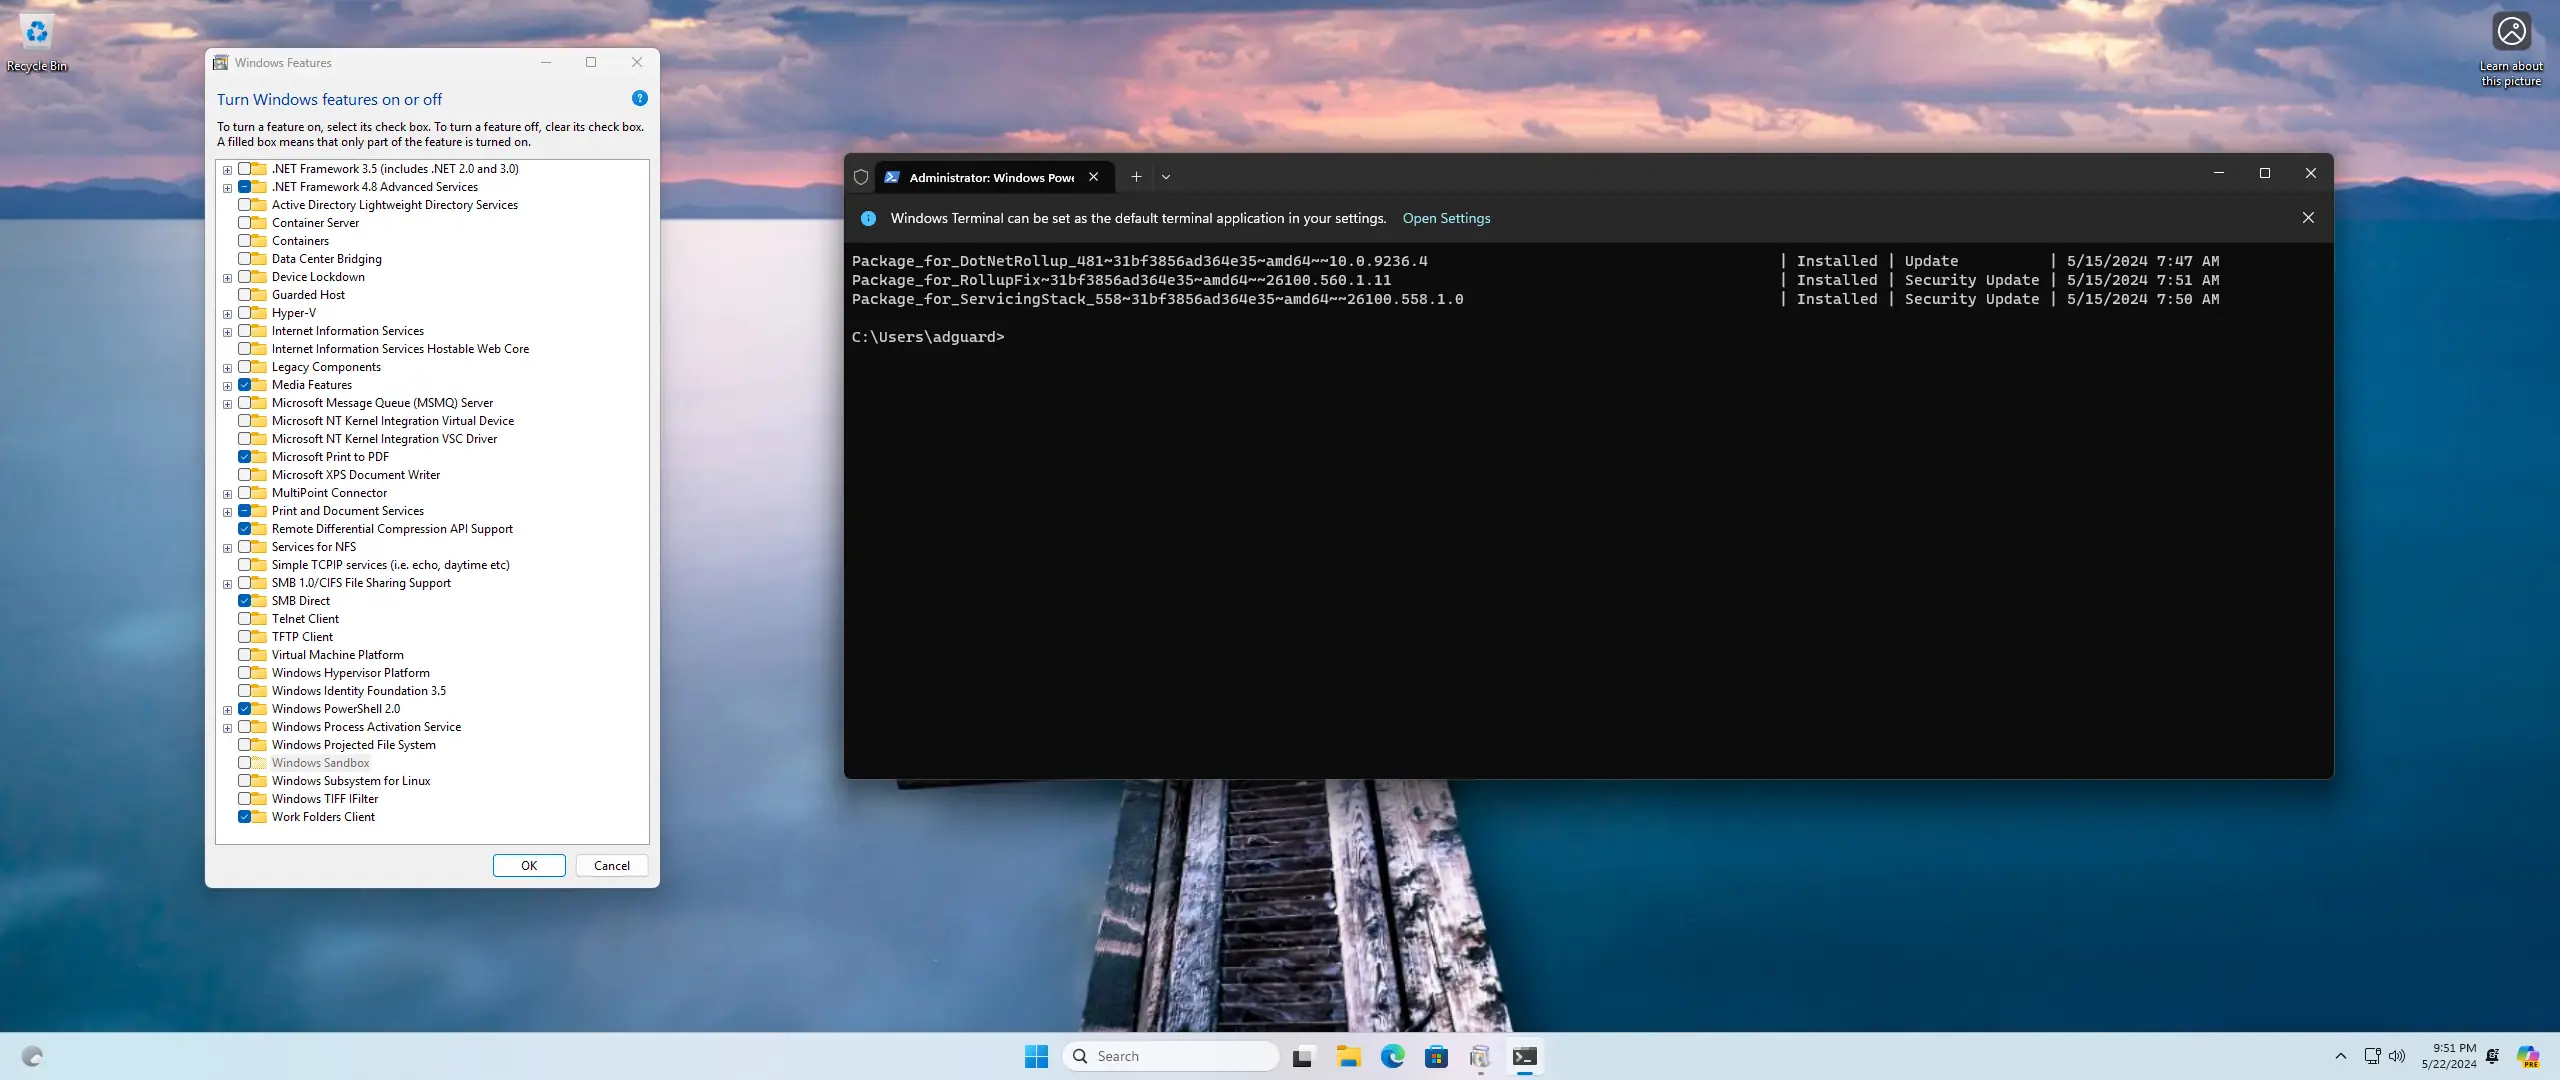Open Microsoft Edge from taskbar
The height and width of the screenshot is (1080, 2560).
coord(1392,1056)
